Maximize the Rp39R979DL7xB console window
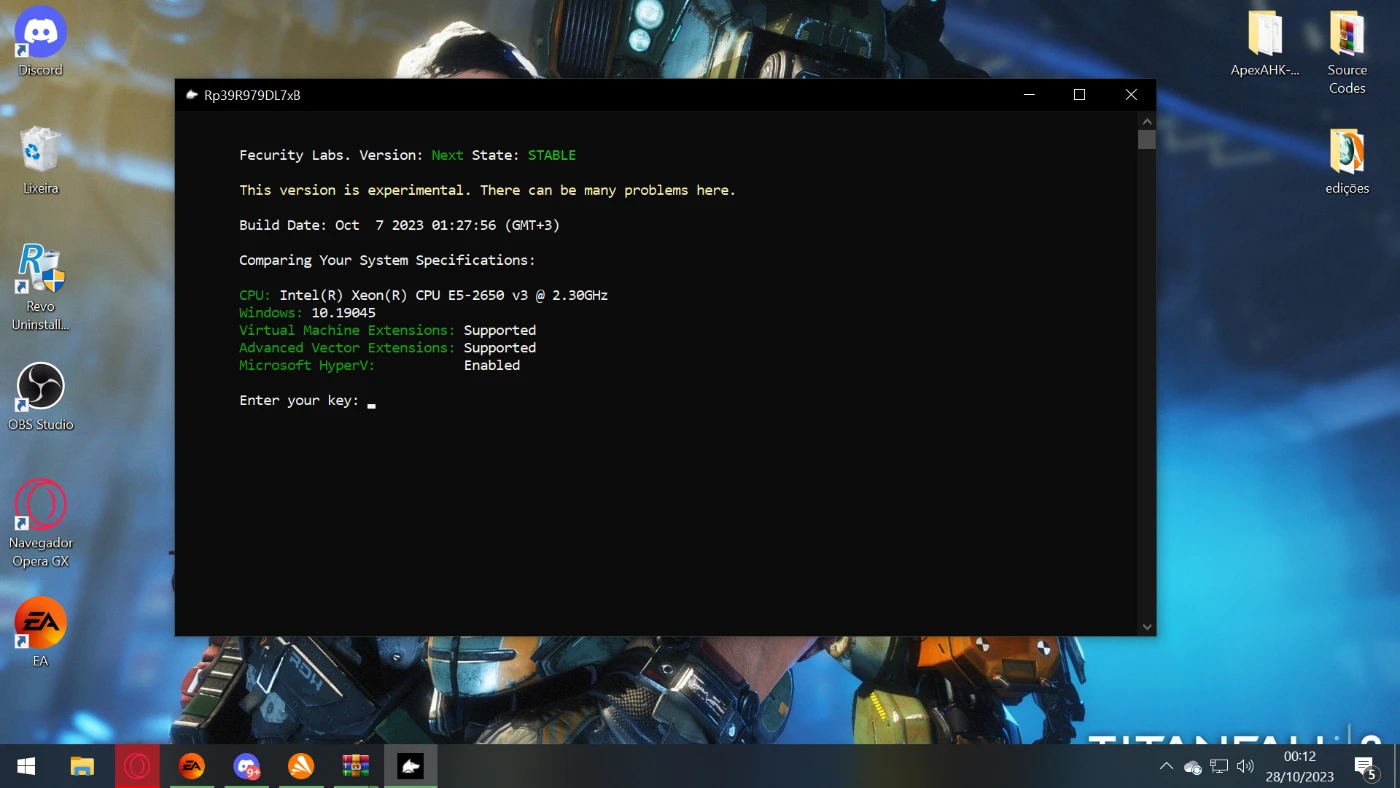This screenshot has width=1400, height=788. point(1079,95)
